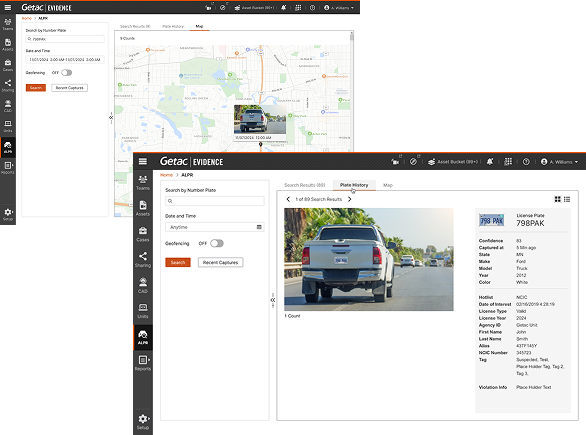Open notifications bell in back window header
Image resolution: width=586 pixels, height=435 pixels.
(284, 7)
